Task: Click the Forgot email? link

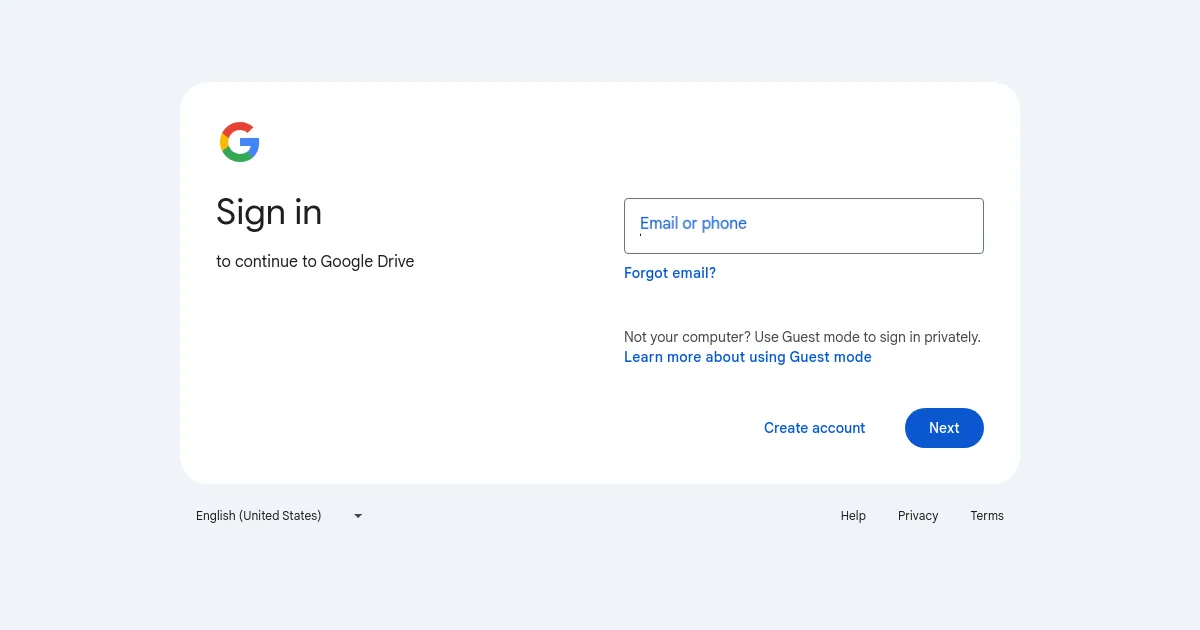Action: (x=669, y=272)
